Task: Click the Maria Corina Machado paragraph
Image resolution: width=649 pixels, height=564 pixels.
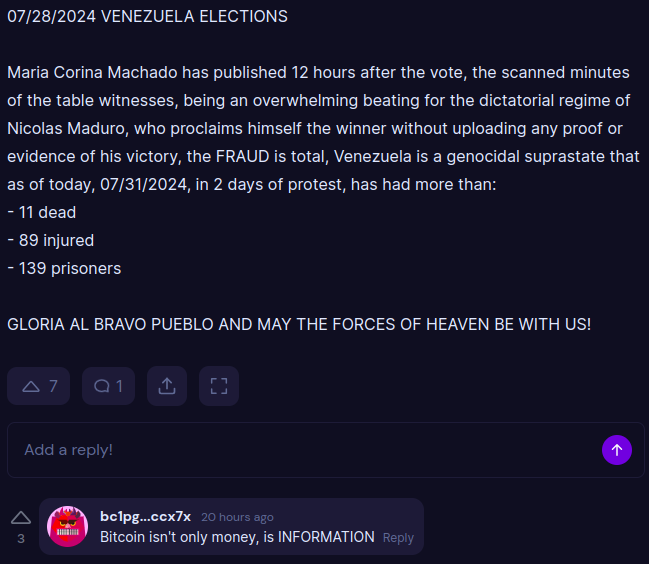Action: (x=324, y=128)
